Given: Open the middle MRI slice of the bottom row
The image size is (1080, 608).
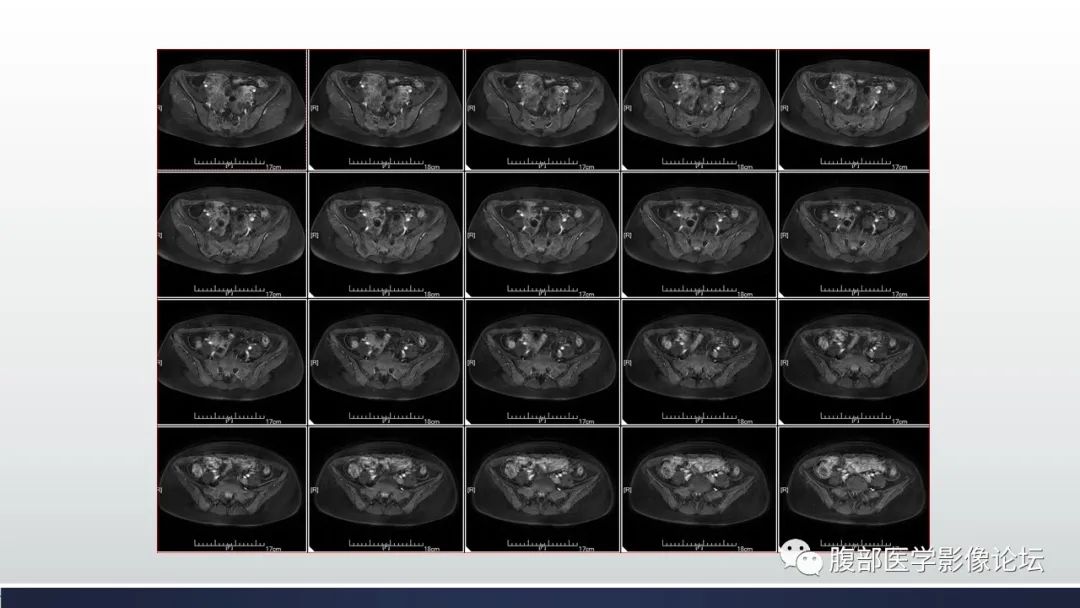Looking at the screenshot, I should (x=542, y=487).
